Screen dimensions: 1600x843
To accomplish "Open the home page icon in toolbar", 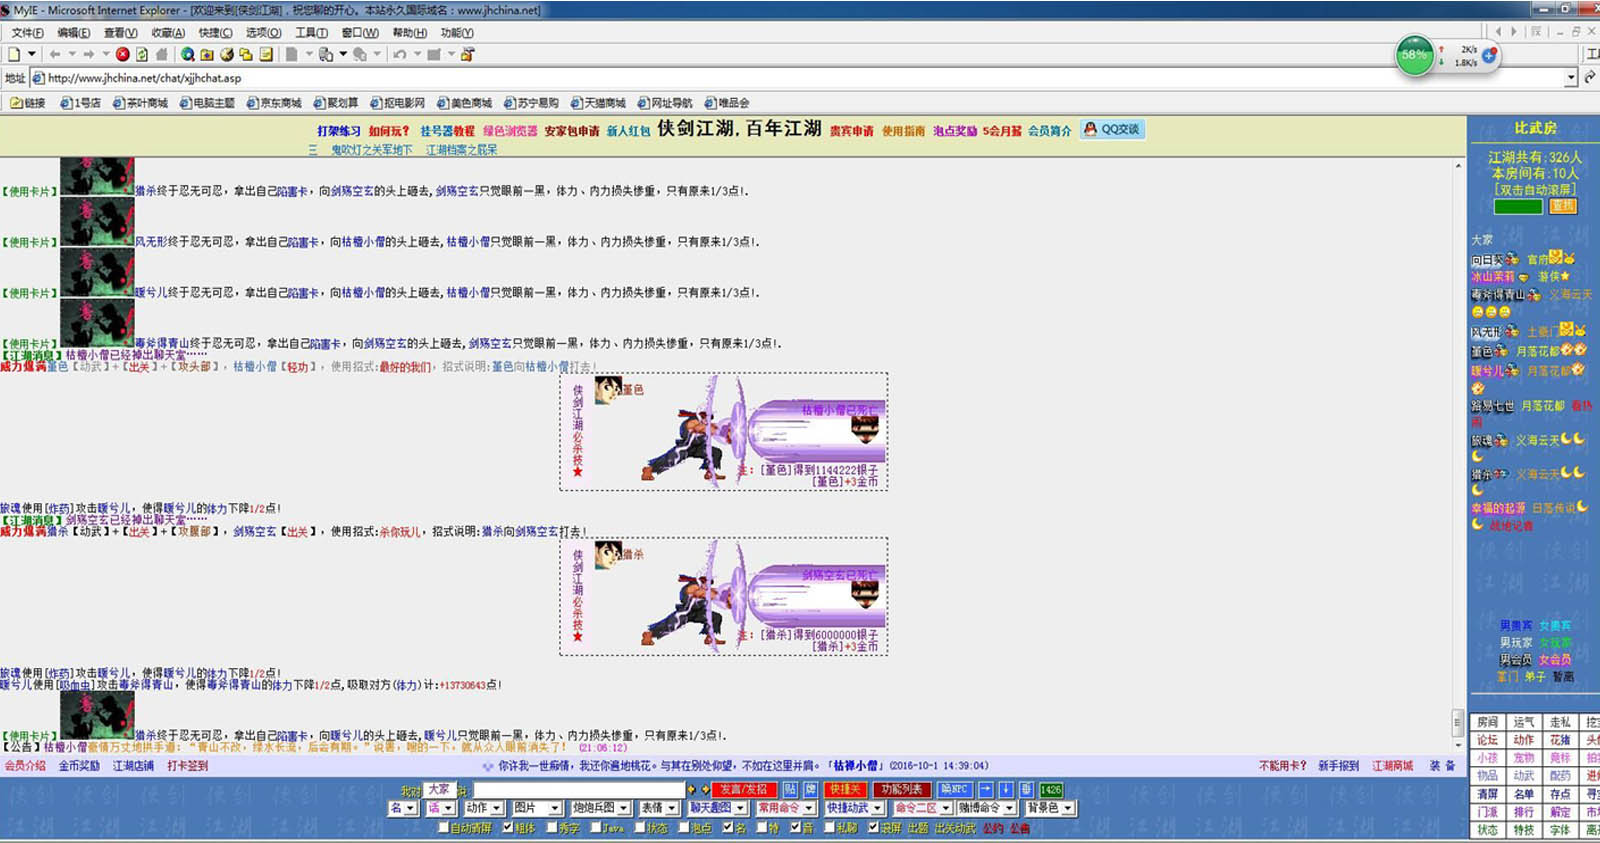I will click(x=161, y=54).
